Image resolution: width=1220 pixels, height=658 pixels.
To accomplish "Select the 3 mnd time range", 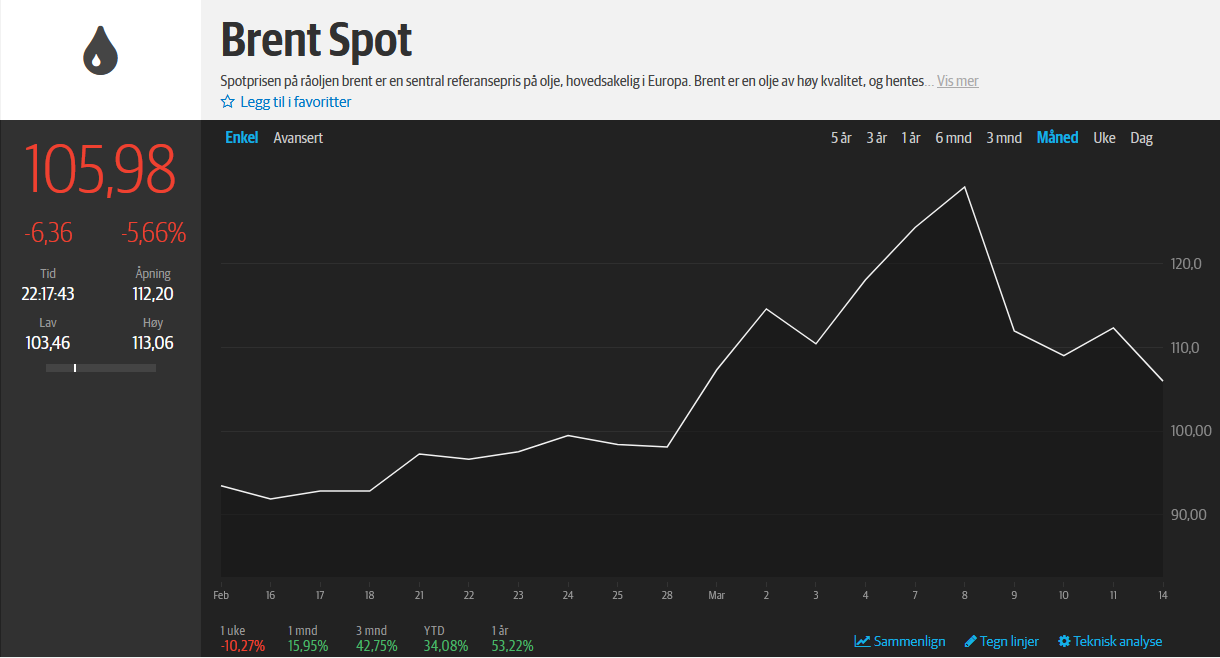I will [1004, 138].
